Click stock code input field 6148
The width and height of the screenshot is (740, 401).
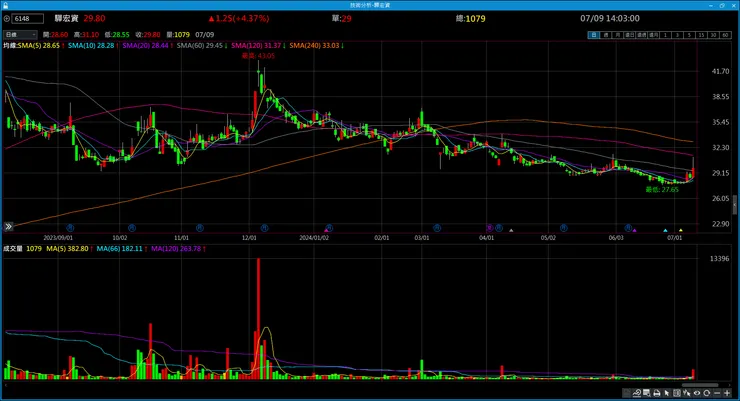28,19
